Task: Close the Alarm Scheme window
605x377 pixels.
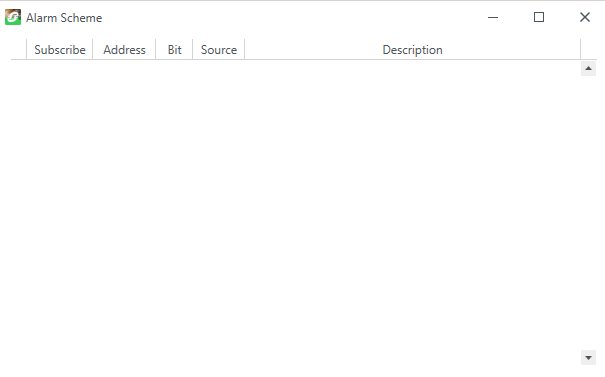Action: pos(585,17)
